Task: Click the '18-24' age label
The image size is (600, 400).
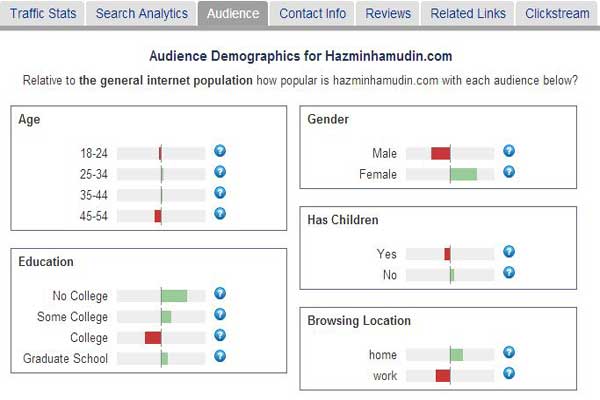Action: (x=94, y=154)
